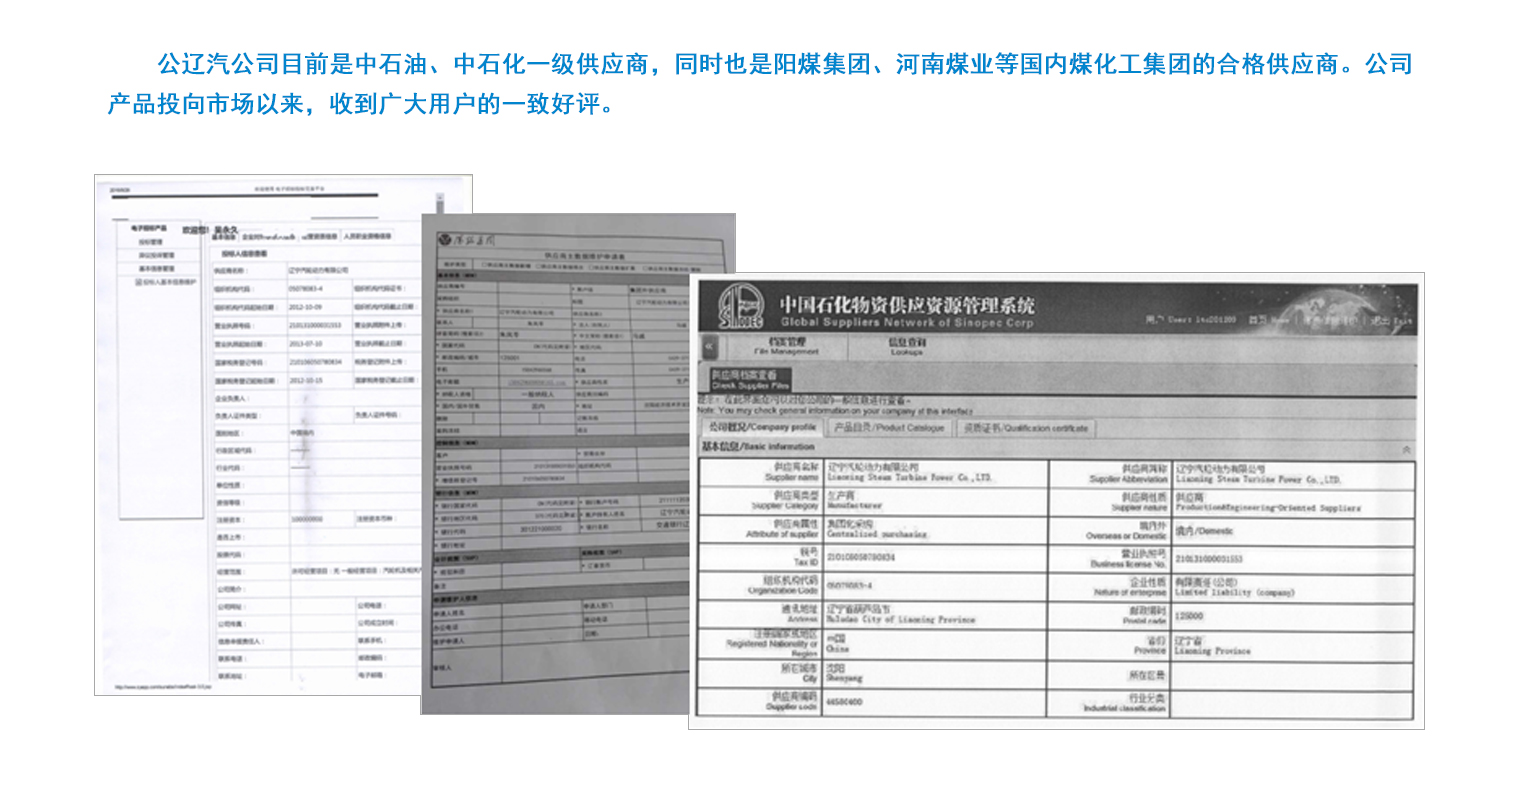
Task: Switch to the Qualification certificate tab
Action: [x=1025, y=427]
